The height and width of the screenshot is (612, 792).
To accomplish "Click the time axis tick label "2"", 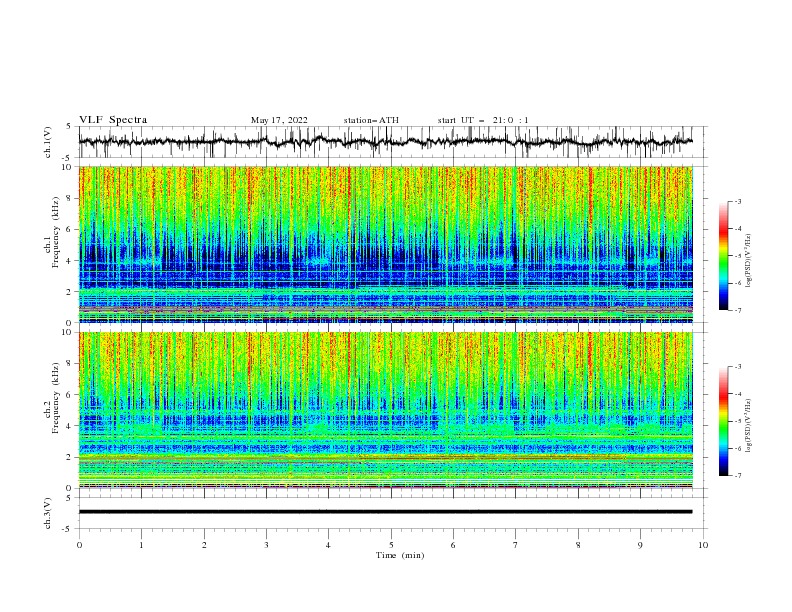I will (x=204, y=545).
